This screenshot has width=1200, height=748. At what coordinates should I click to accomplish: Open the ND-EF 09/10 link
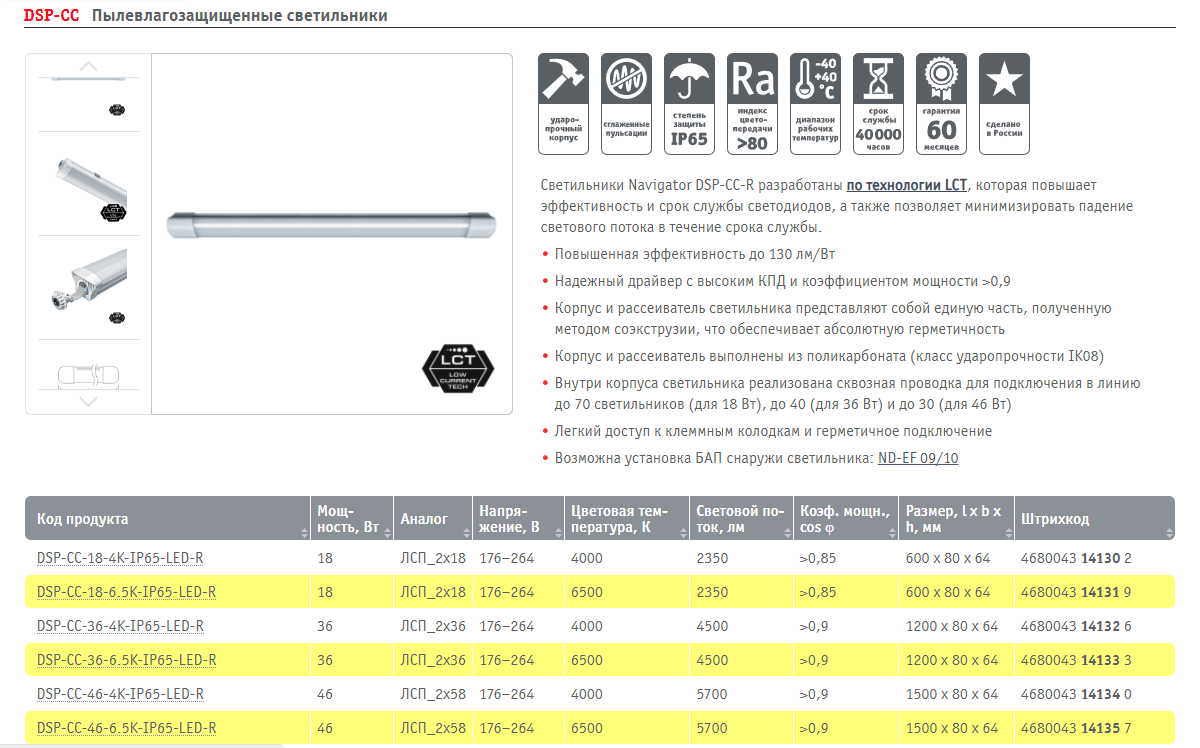pyautogui.click(x=918, y=458)
